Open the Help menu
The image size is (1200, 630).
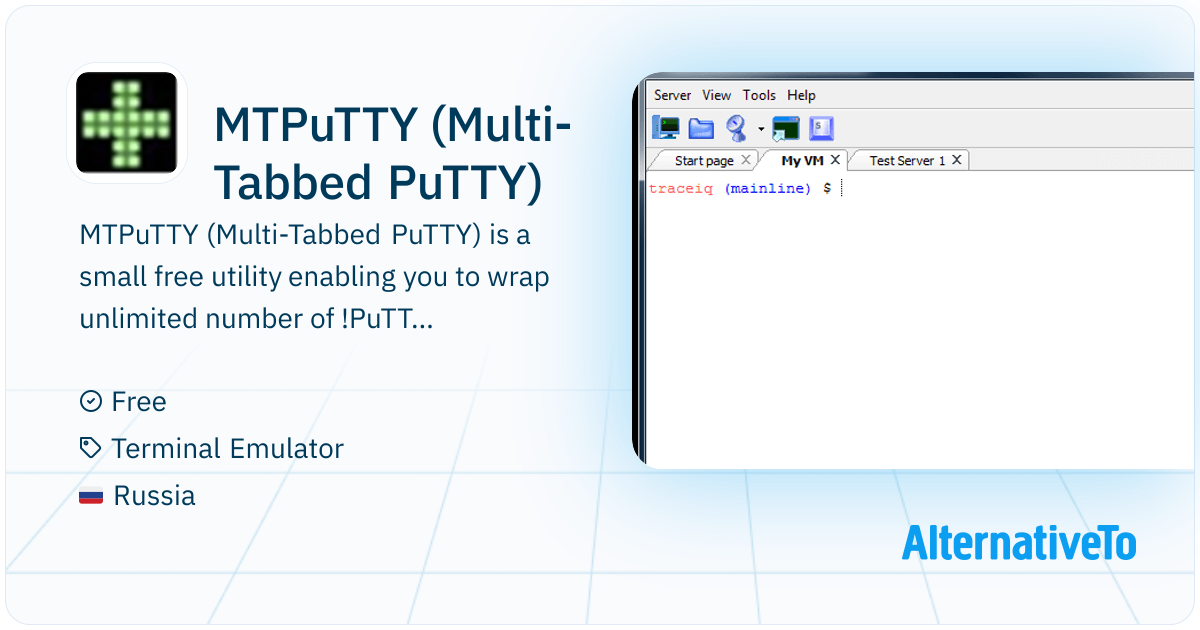801,95
